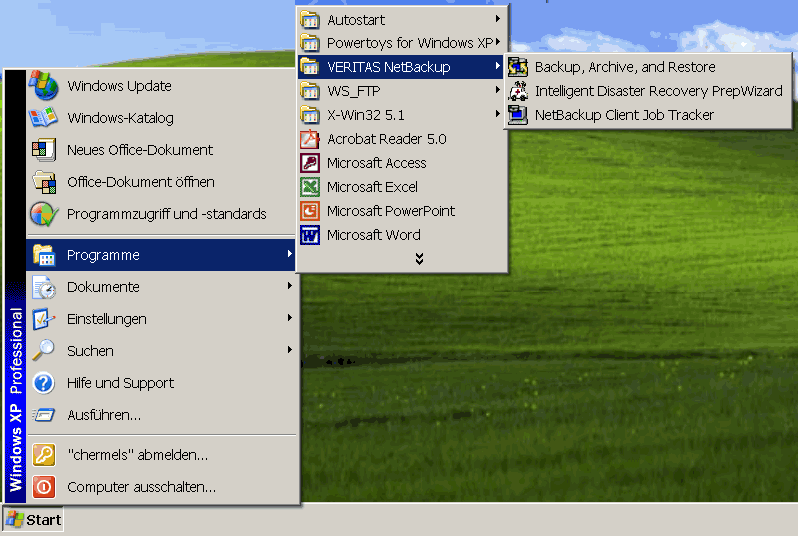Click the VERITAS NetBackup folder icon

309,67
